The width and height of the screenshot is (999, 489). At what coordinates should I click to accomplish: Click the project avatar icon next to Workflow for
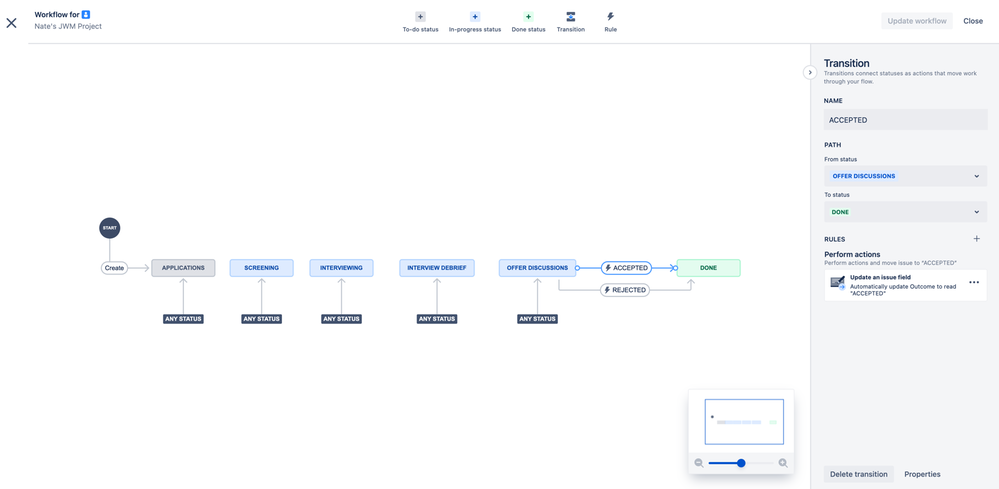[x=86, y=14]
